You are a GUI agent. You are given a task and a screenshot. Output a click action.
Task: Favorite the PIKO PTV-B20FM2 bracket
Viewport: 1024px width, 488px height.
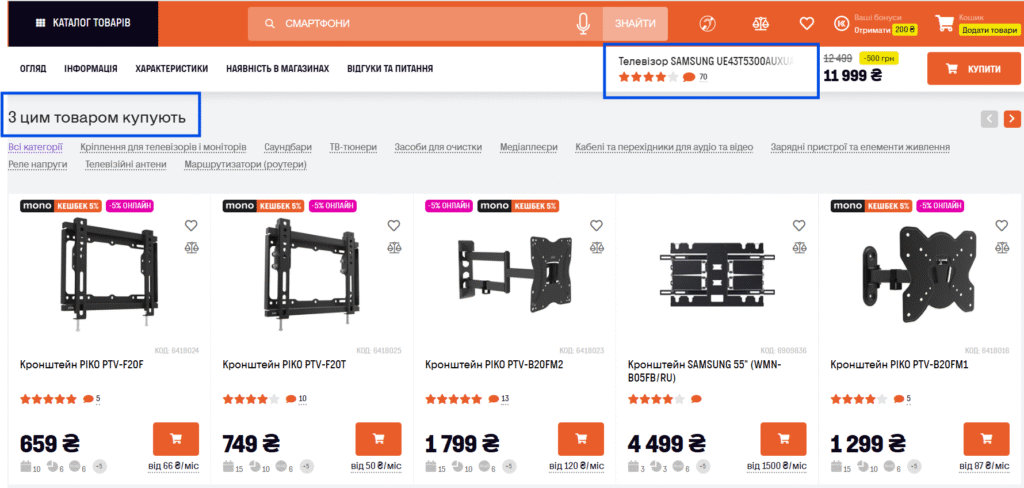[x=596, y=225]
